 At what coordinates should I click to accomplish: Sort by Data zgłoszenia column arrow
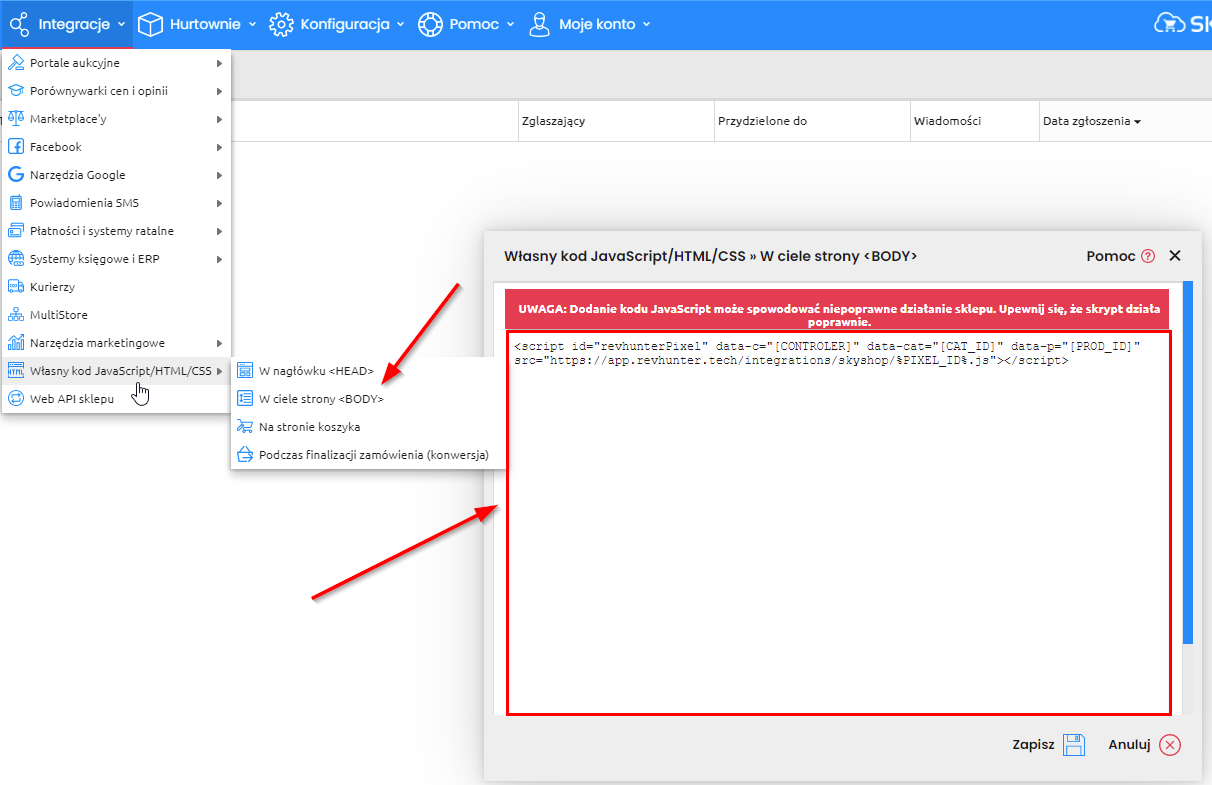click(x=1137, y=122)
